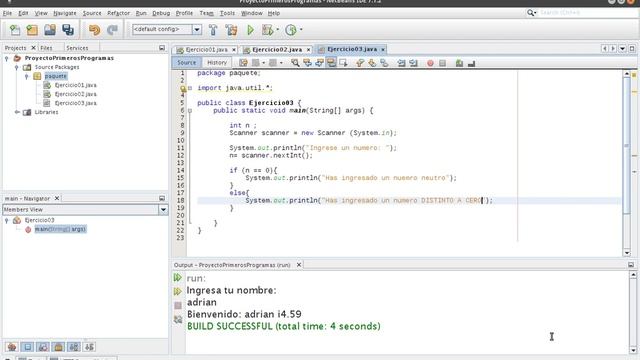Select main(String[] args) in Navigator
Screen dimensions: 640x360
[60, 229]
